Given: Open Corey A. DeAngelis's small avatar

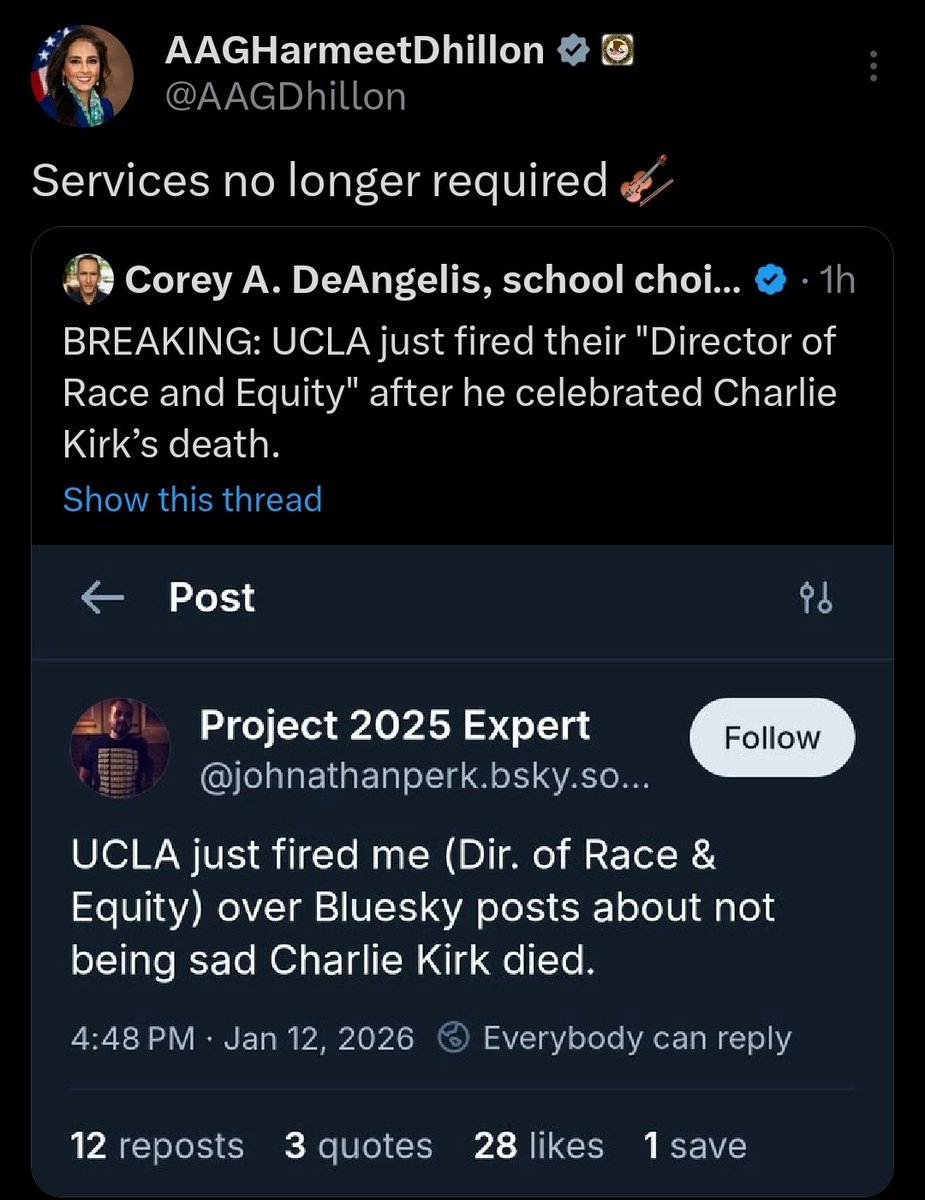Looking at the screenshot, I should pos(89,281).
